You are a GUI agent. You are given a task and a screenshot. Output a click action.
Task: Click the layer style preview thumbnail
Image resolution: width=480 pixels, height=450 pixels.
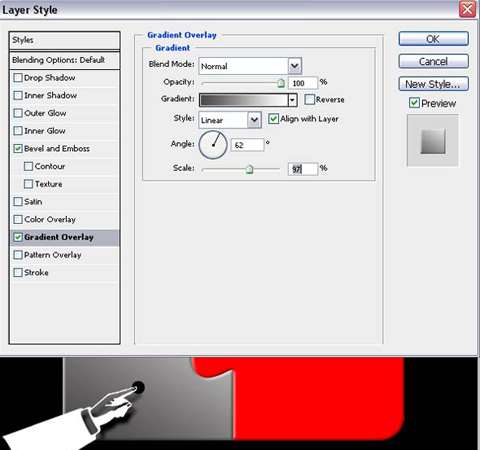[433, 141]
